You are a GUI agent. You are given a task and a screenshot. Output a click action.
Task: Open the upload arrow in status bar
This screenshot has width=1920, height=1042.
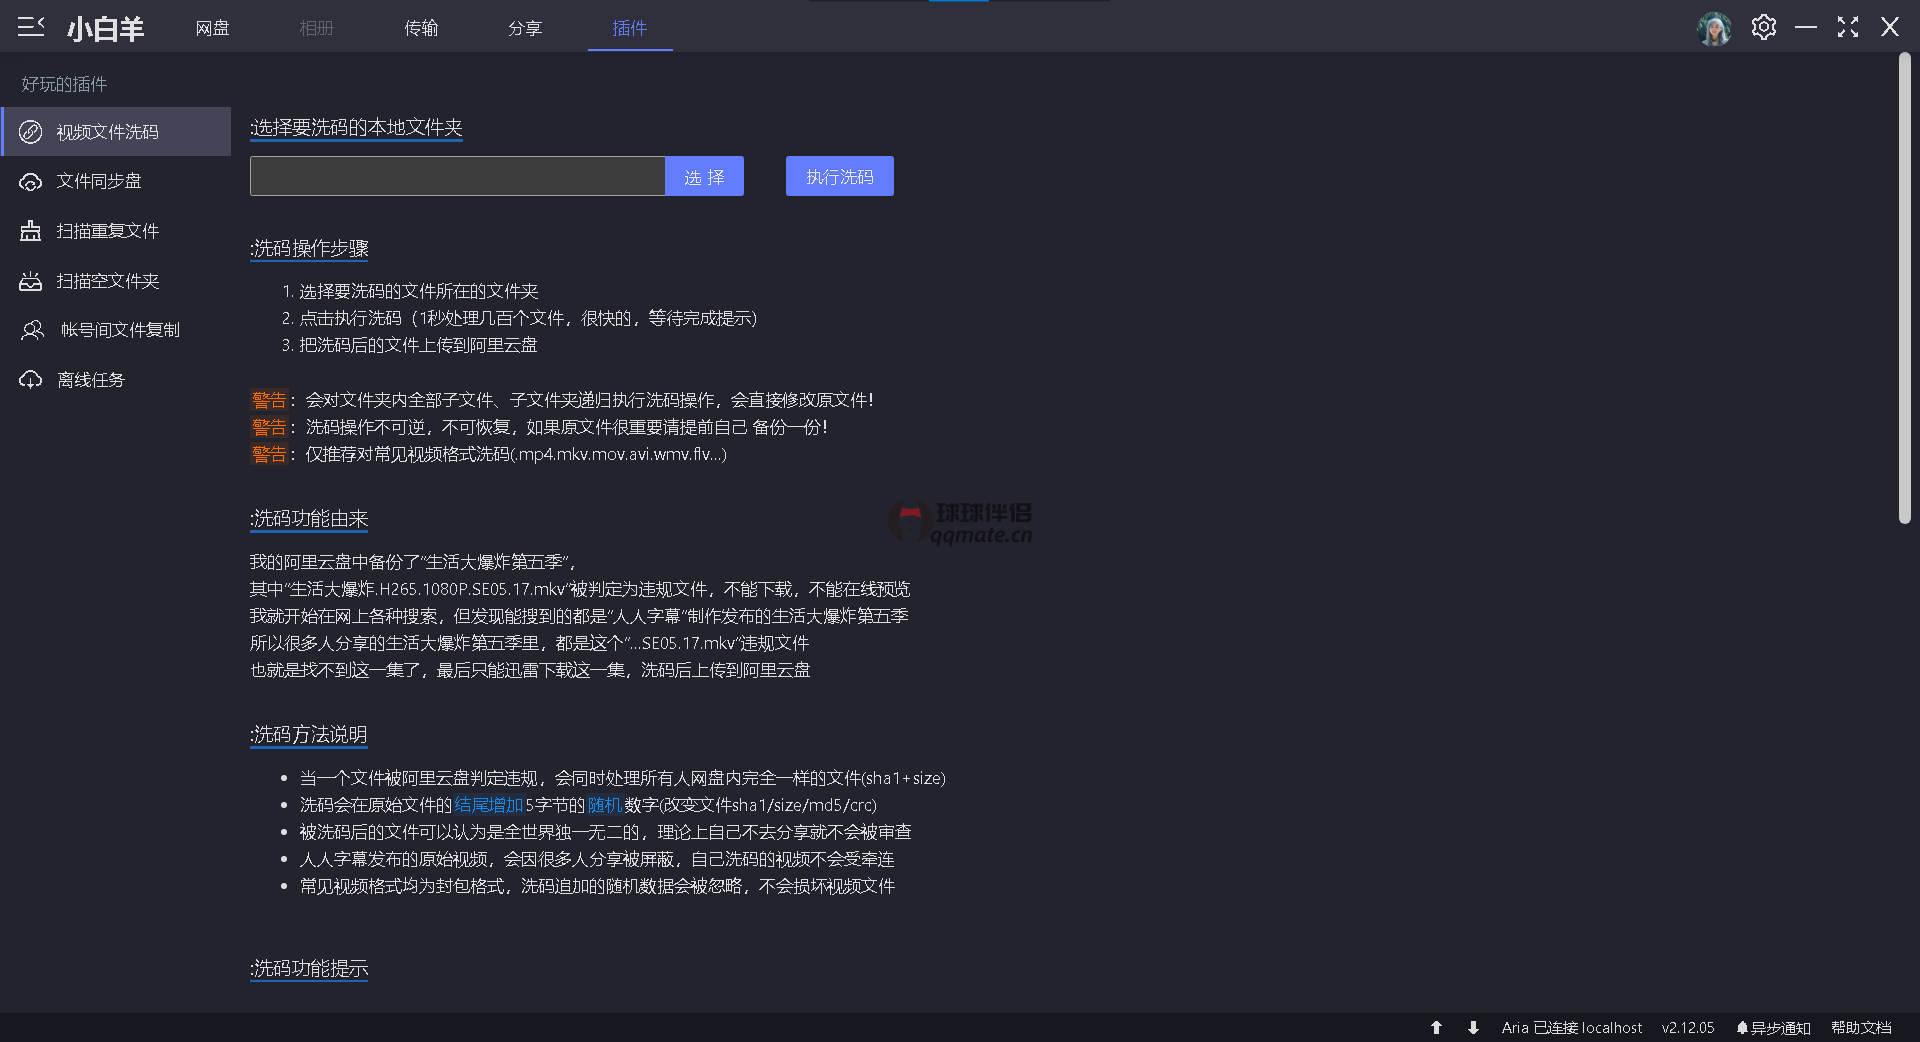point(1436,1027)
